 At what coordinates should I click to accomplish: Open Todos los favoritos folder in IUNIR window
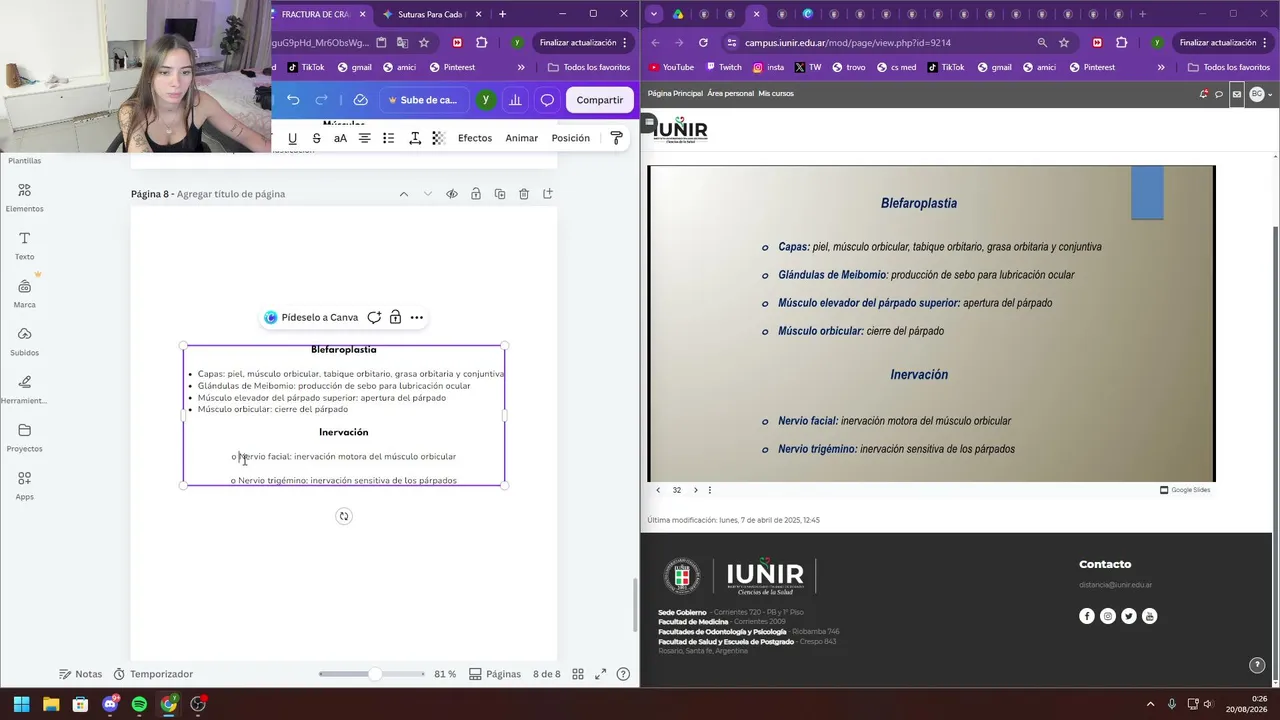[1229, 67]
